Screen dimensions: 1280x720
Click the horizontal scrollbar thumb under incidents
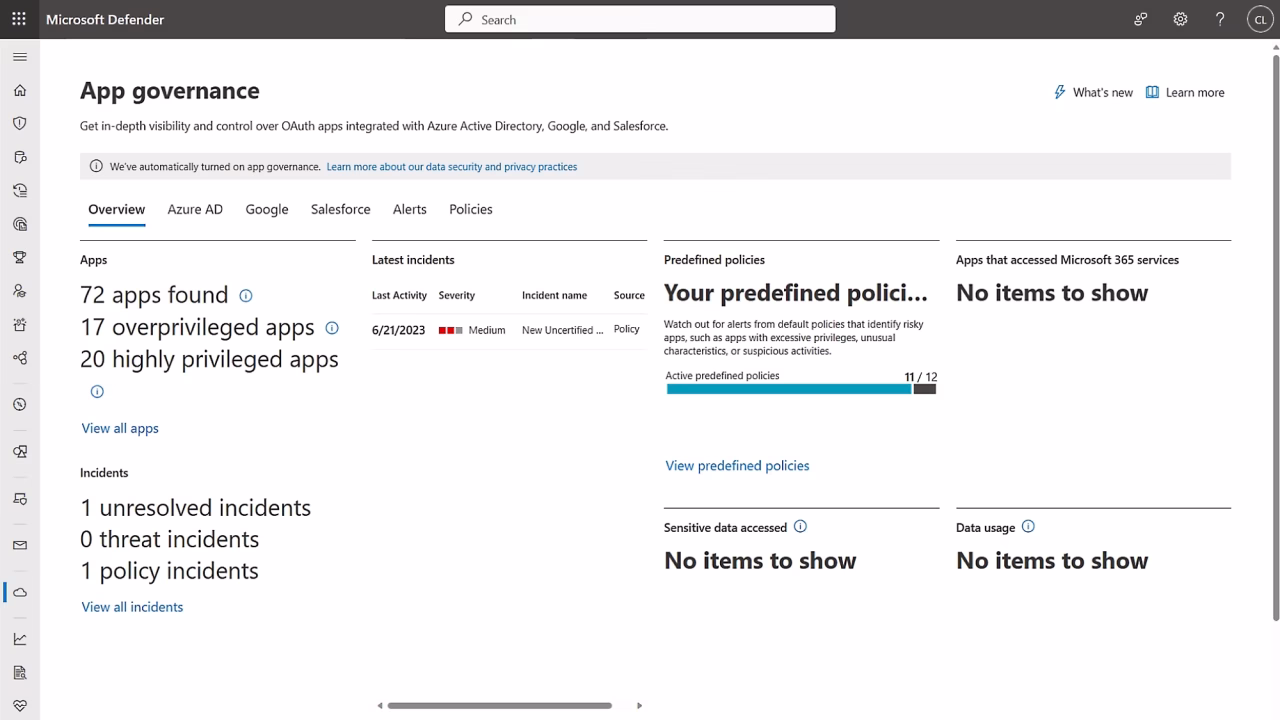[500, 705]
